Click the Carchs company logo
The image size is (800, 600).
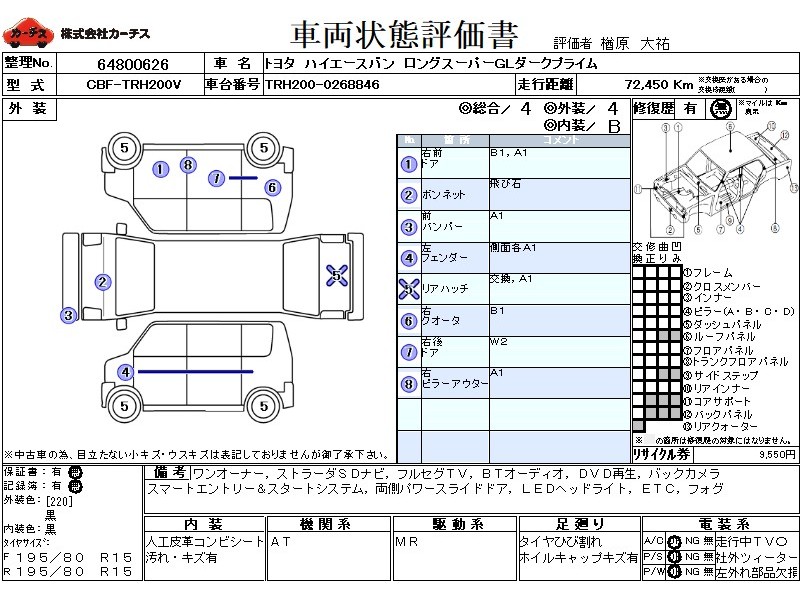(28, 33)
